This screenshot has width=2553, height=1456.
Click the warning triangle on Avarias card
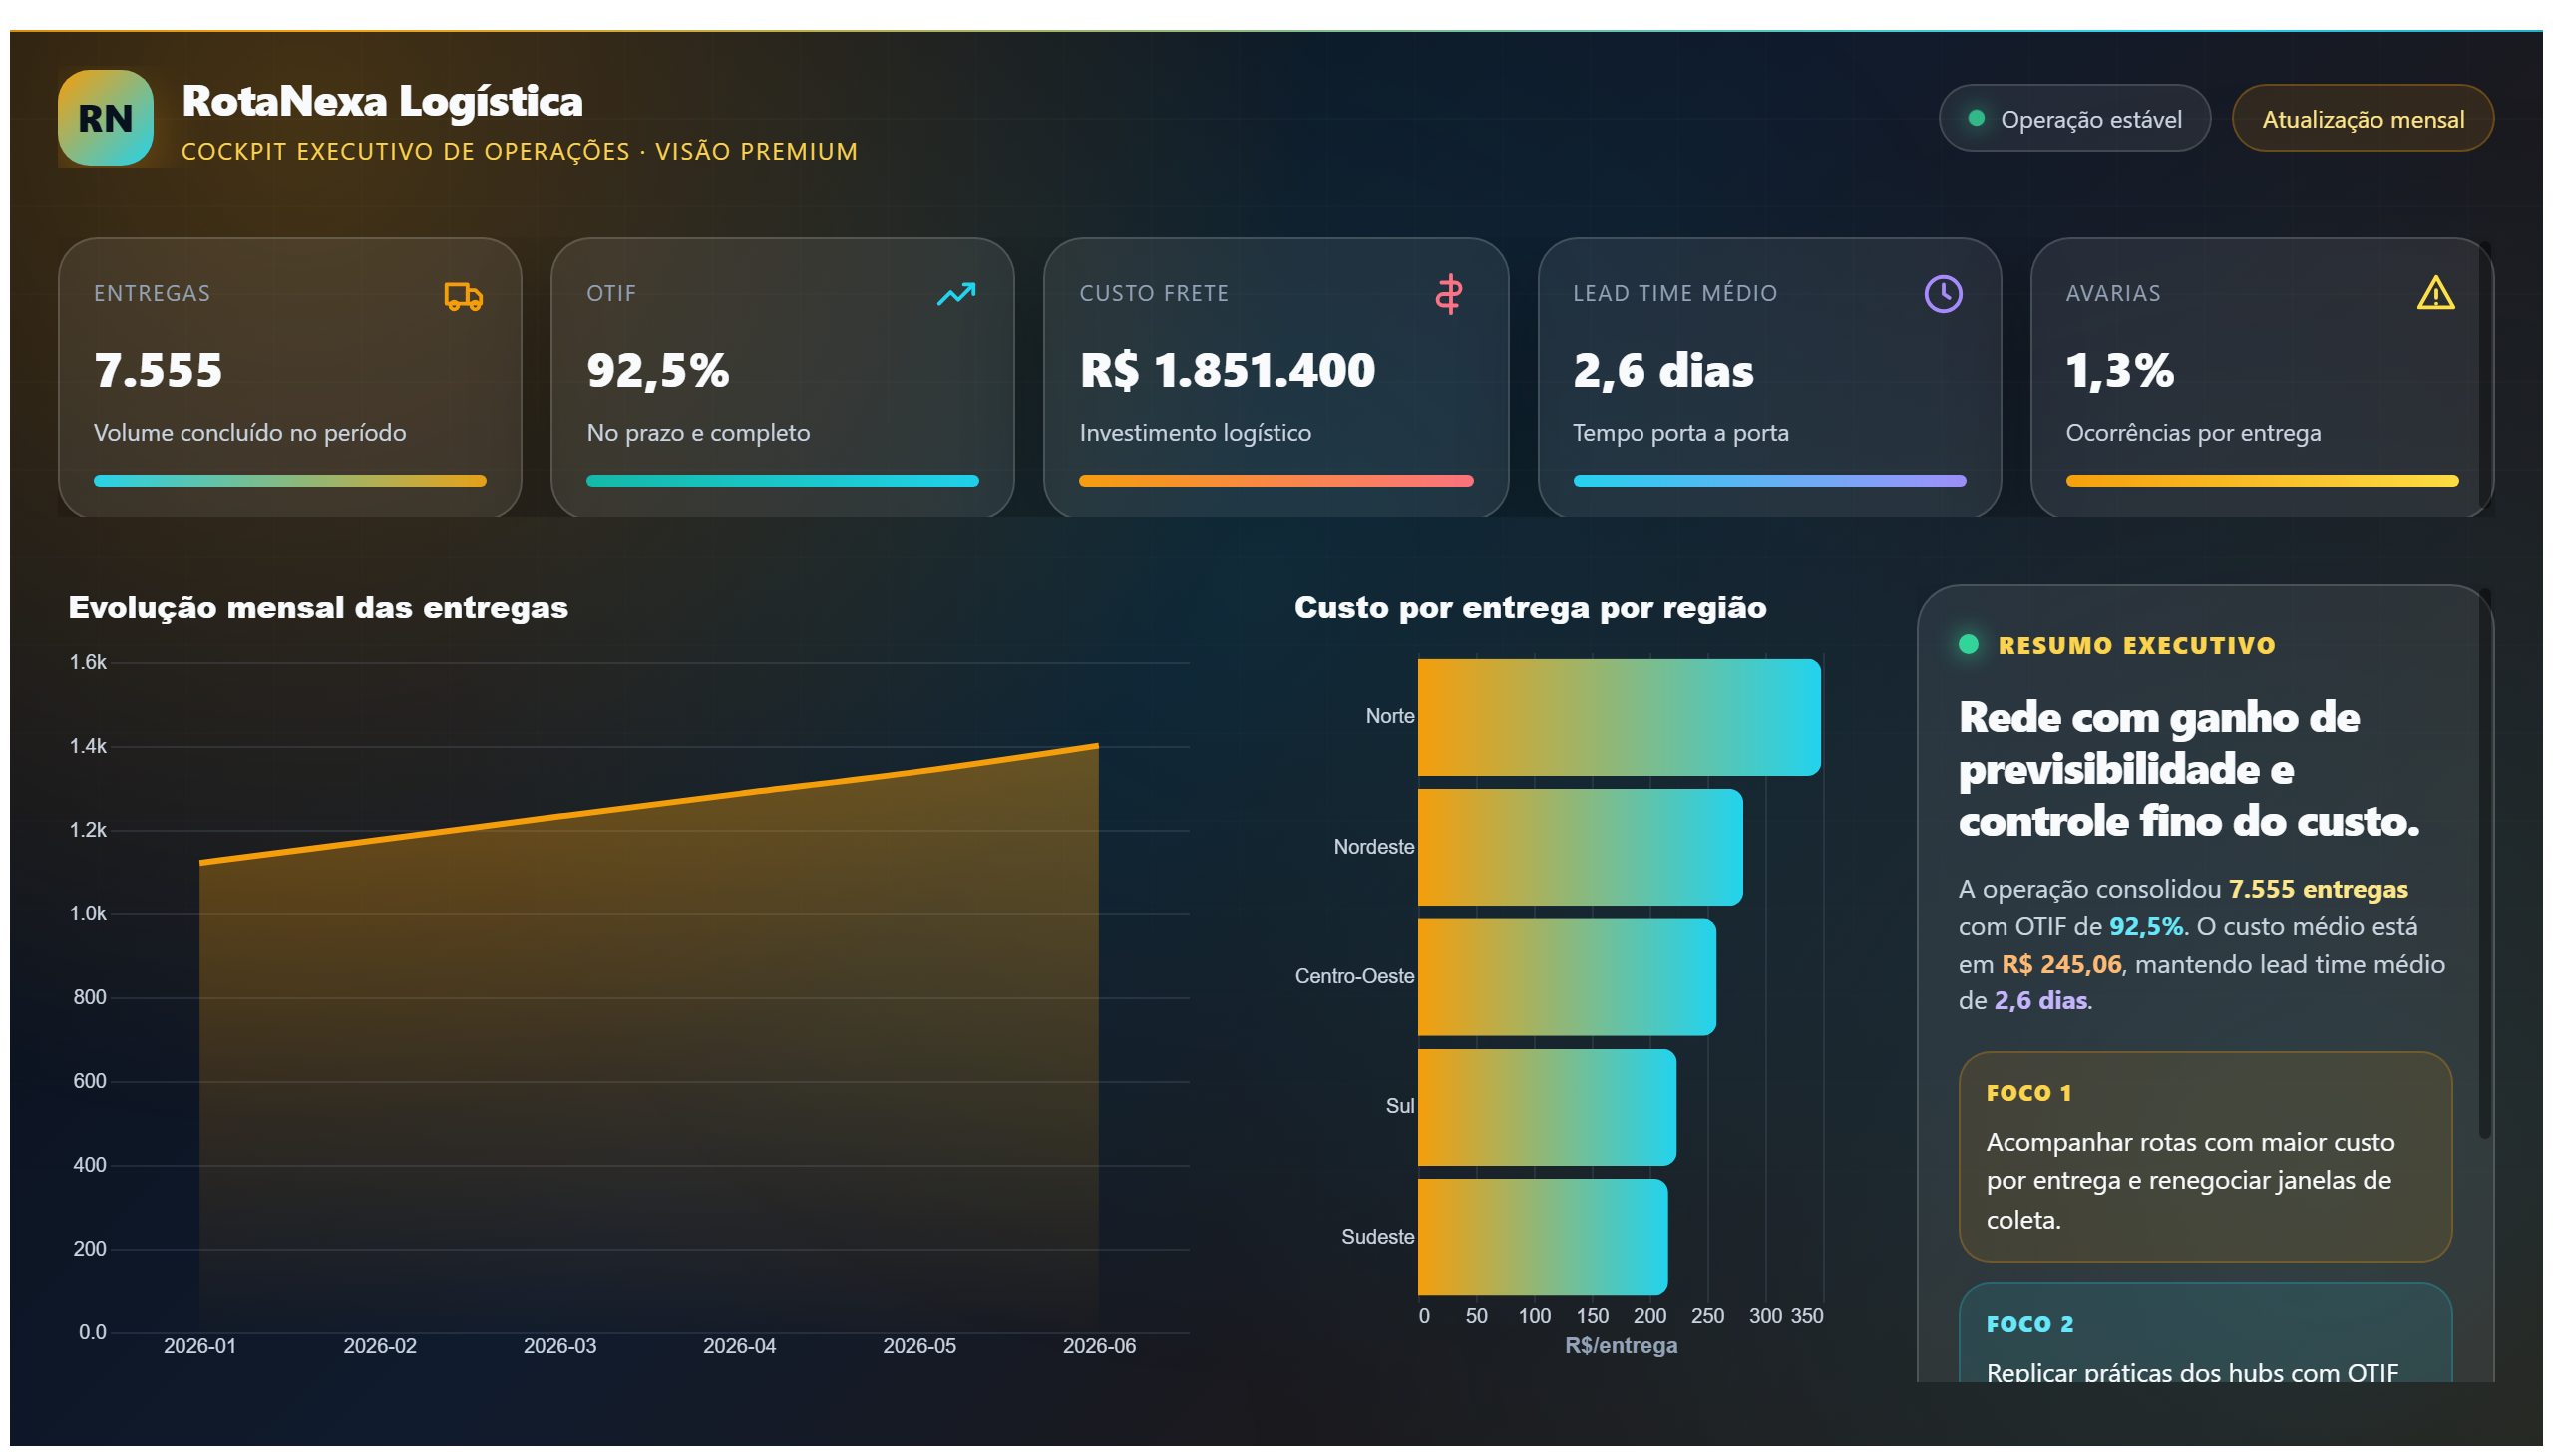(x=2435, y=294)
